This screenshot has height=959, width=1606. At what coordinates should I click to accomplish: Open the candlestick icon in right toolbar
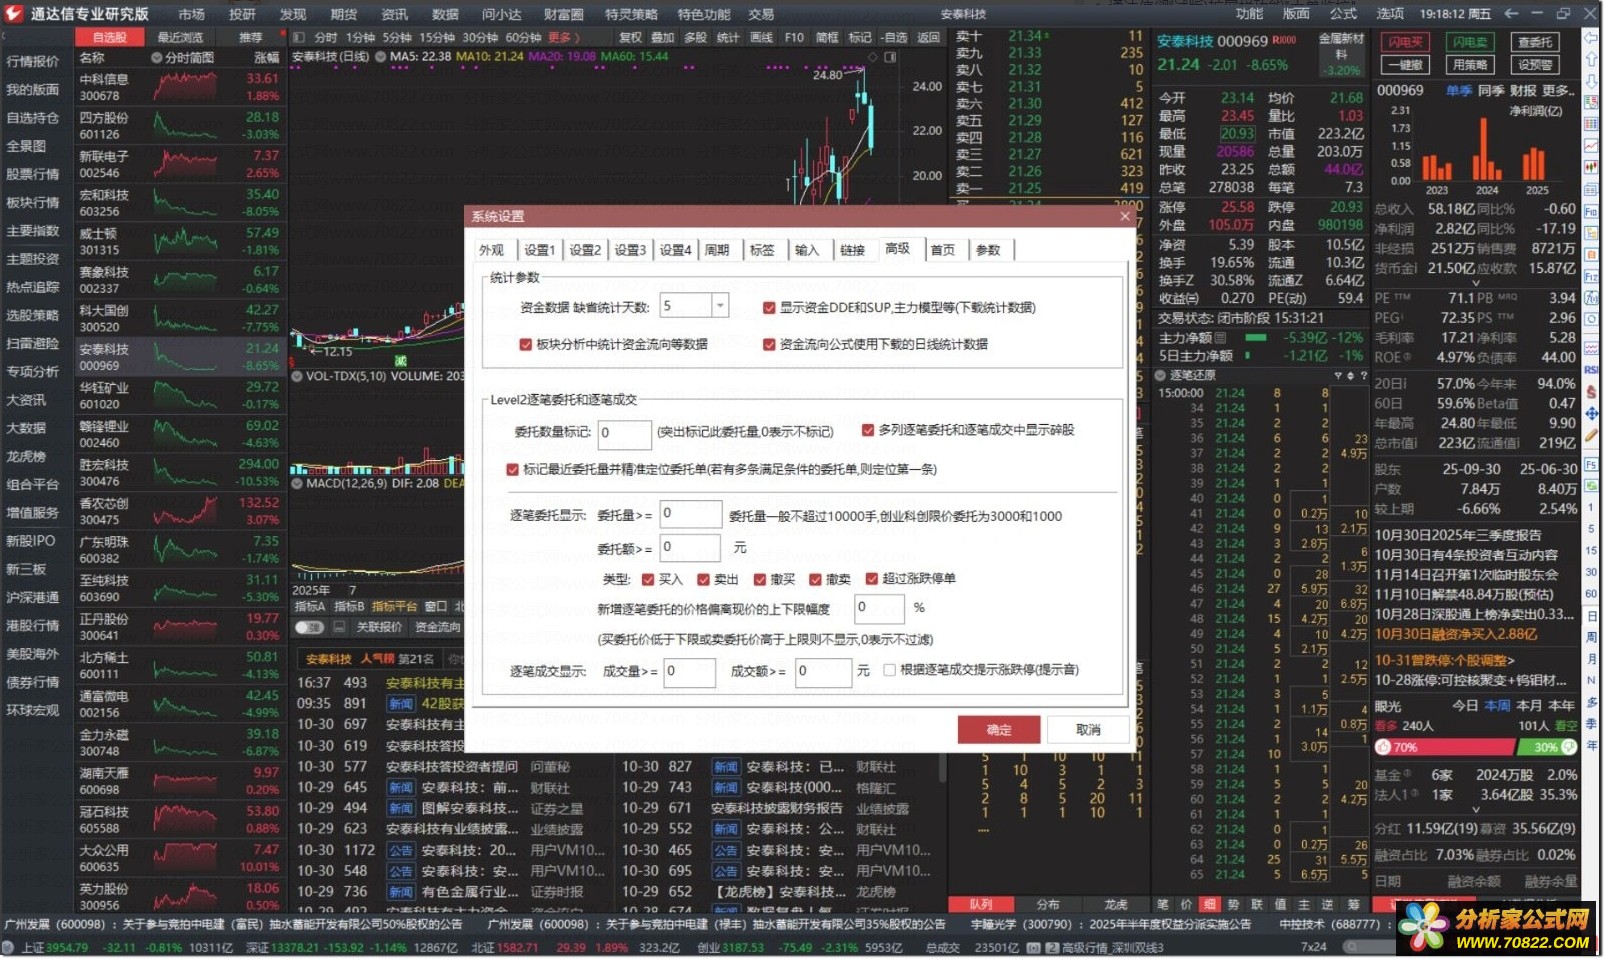1592,168
